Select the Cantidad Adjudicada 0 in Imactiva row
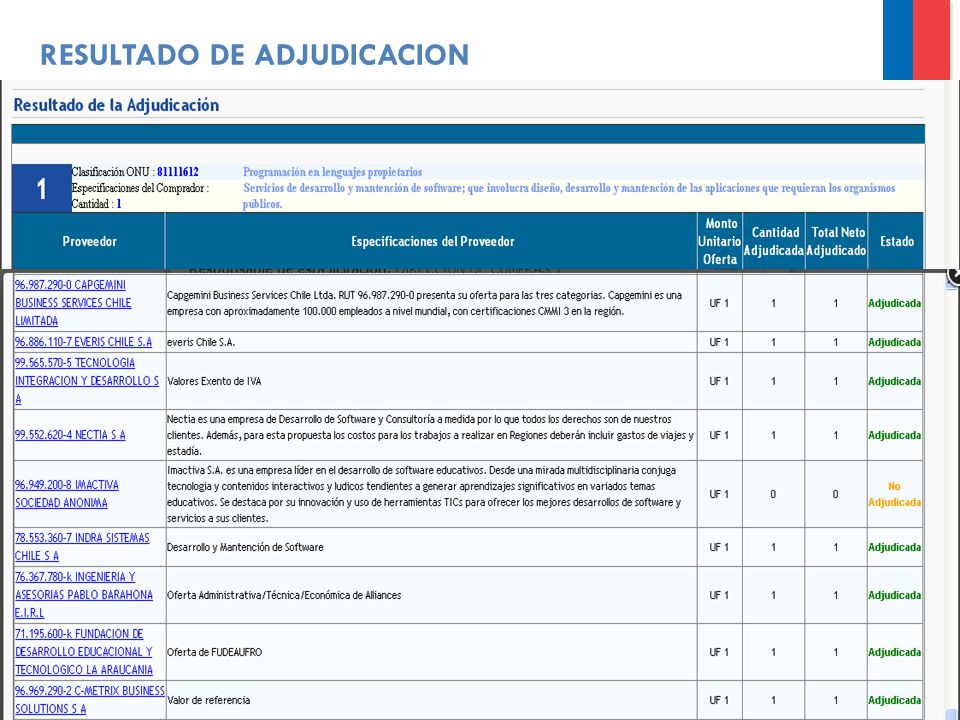 pos(773,494)
